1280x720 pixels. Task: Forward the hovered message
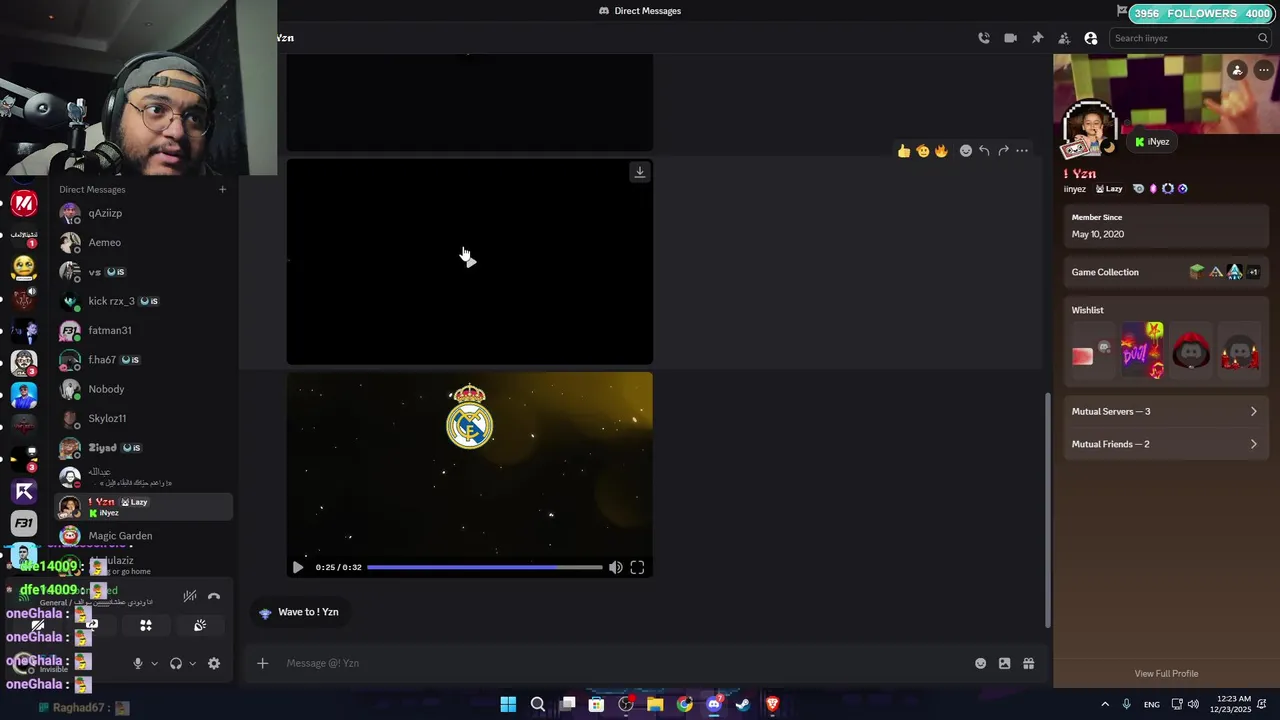click(x=1003, y=151)
